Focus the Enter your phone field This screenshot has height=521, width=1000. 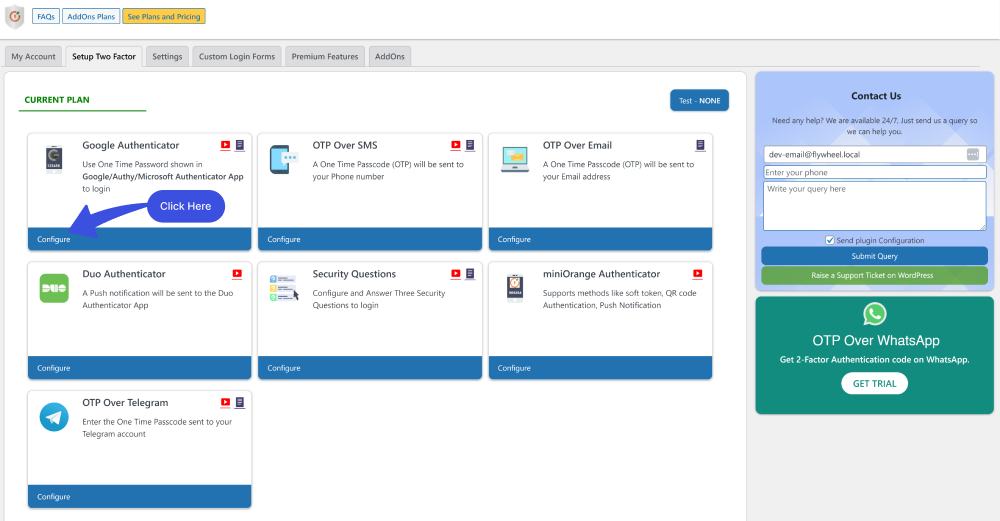pos(874,172)
